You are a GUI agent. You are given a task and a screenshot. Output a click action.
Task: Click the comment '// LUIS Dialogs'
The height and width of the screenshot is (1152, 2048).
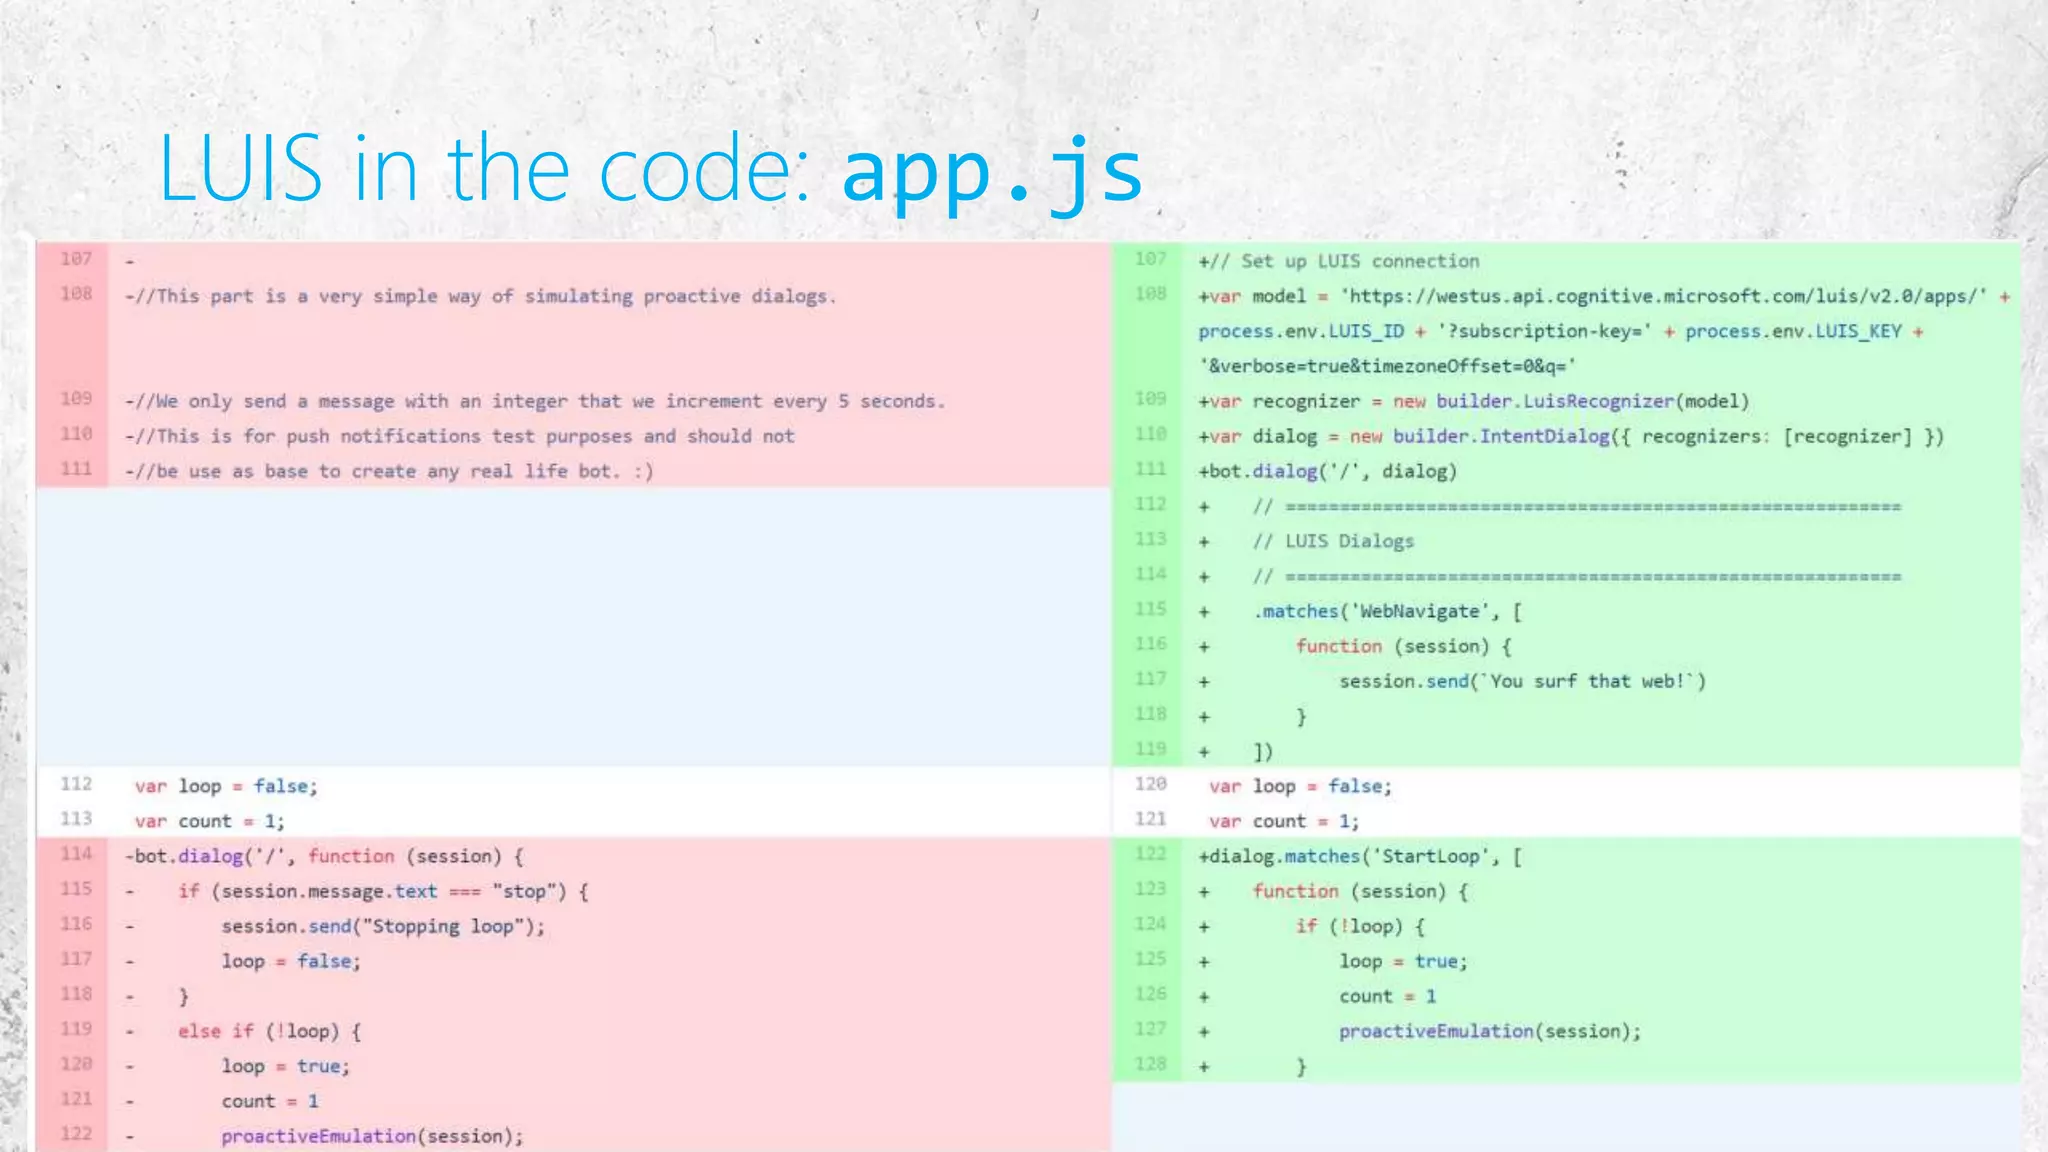coord(1333,541)
